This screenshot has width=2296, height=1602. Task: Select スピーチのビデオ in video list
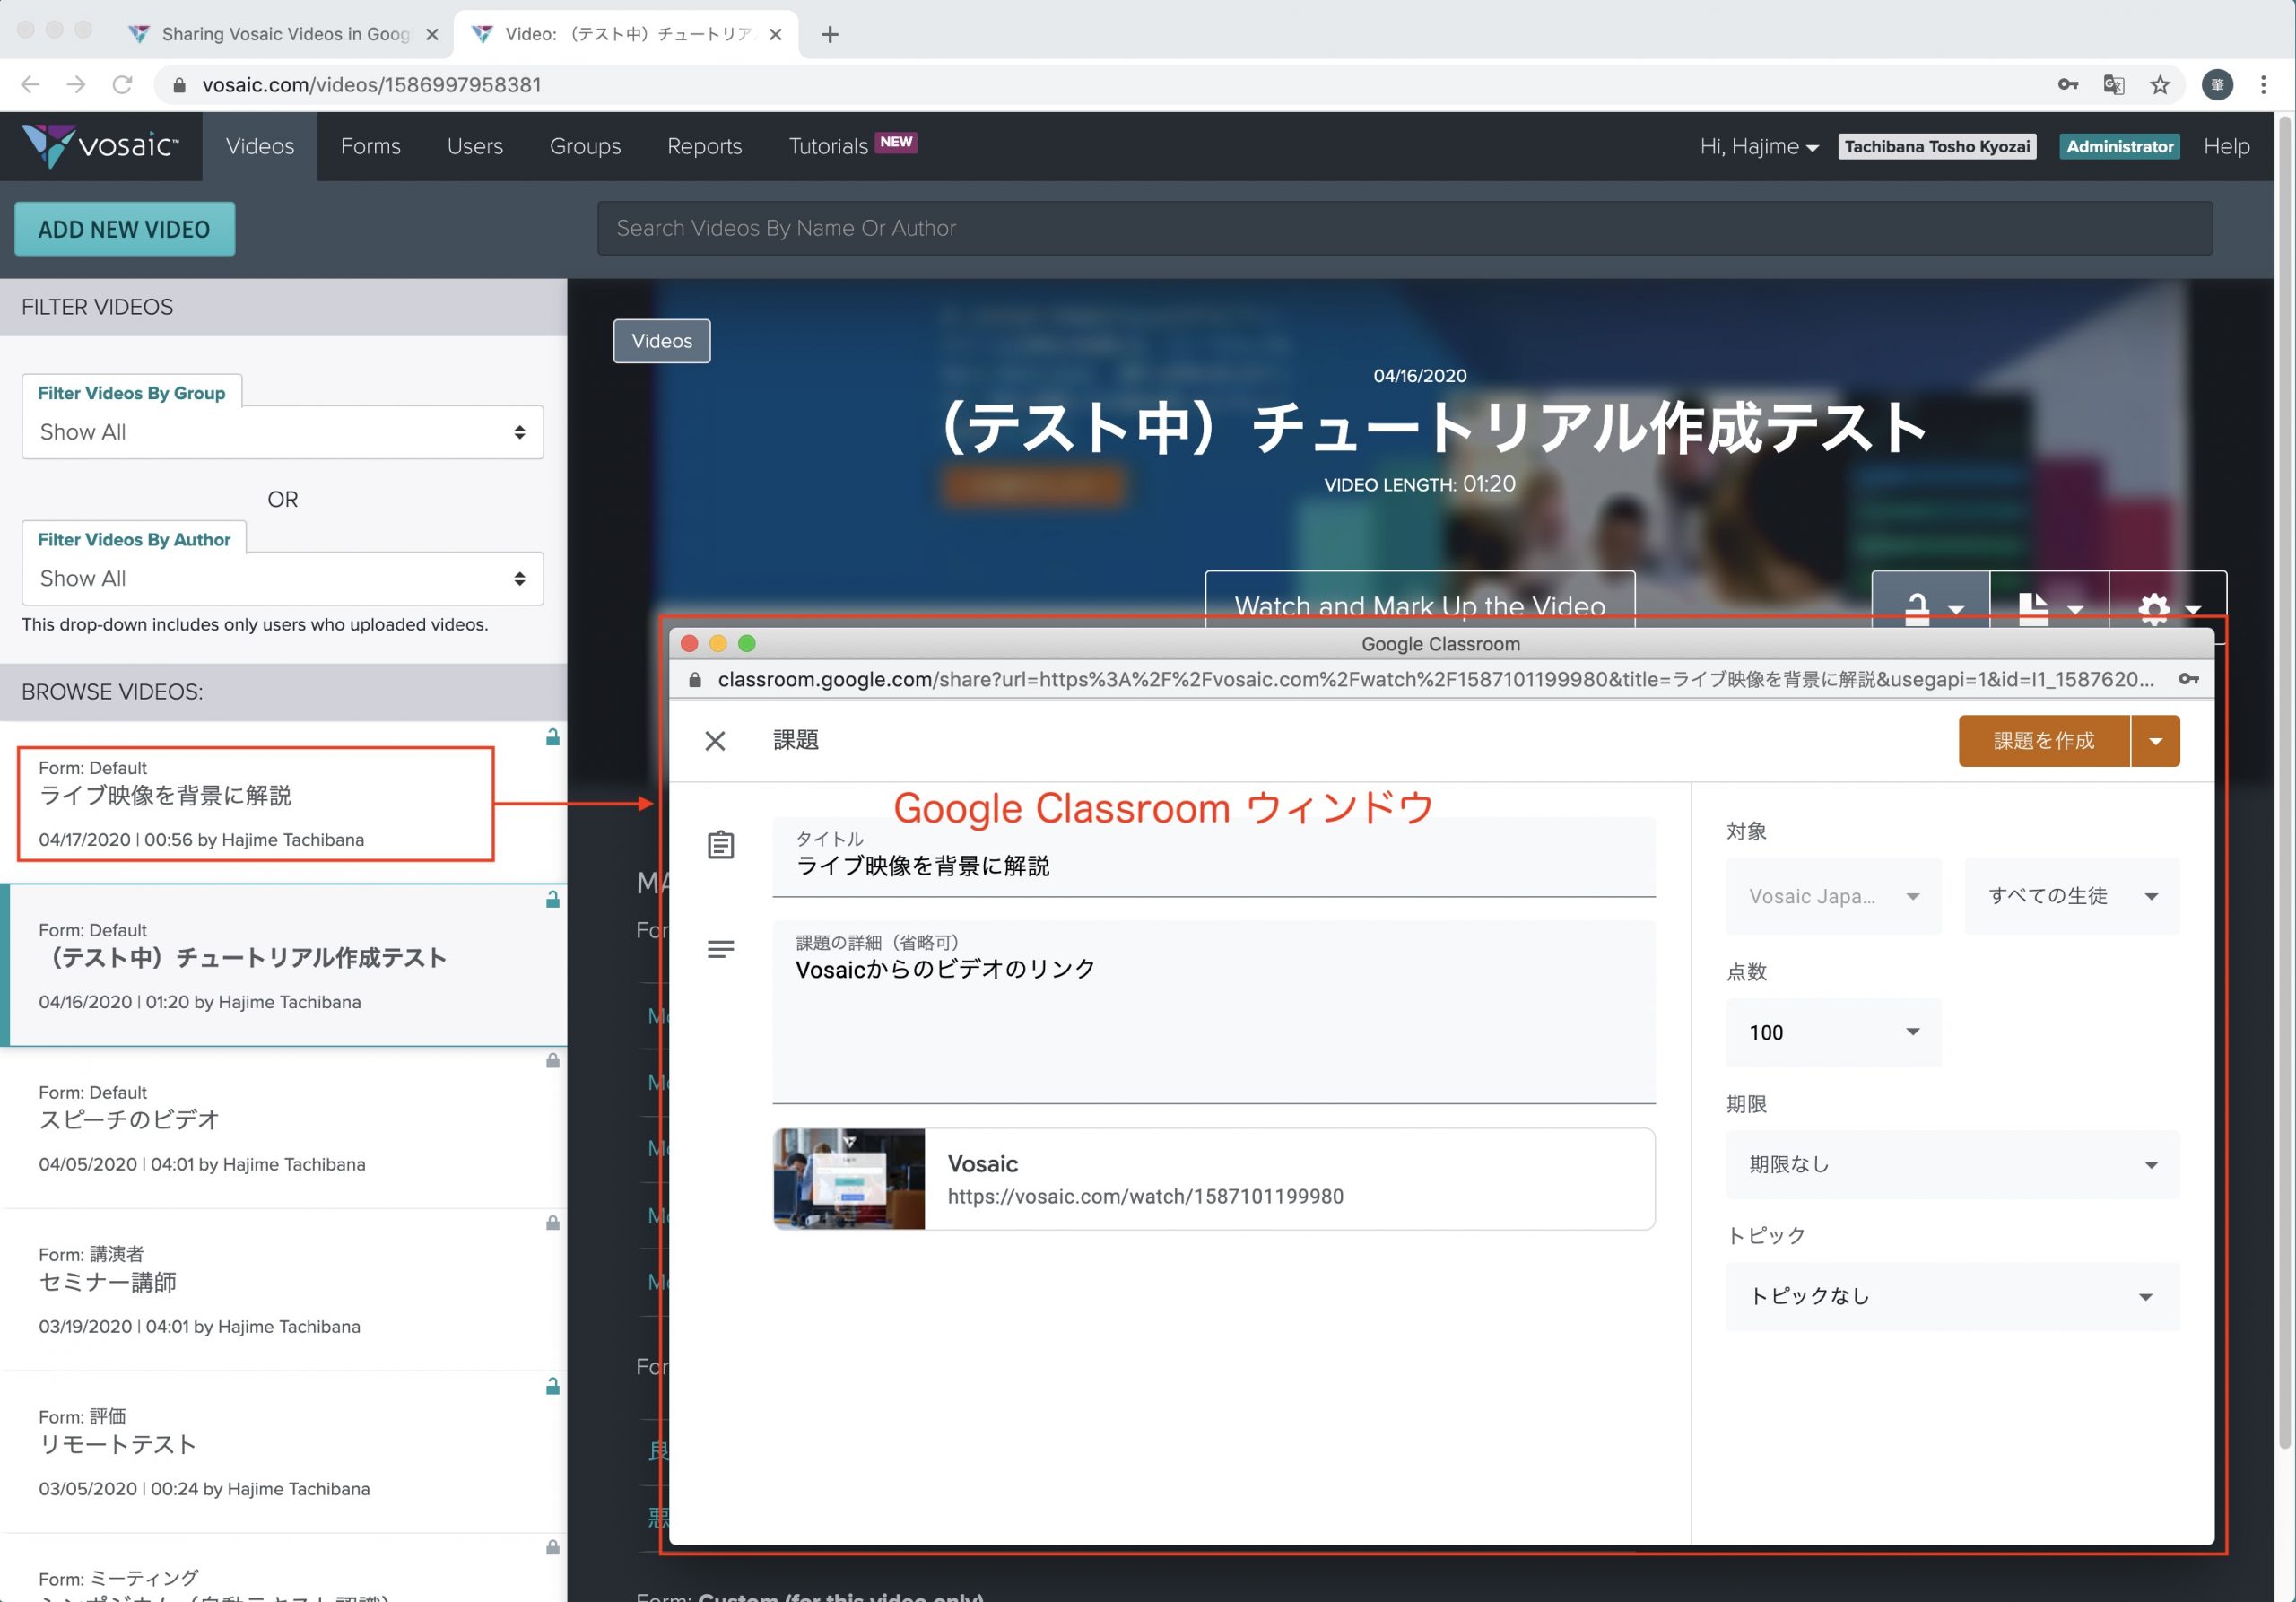click(283, 1128)
